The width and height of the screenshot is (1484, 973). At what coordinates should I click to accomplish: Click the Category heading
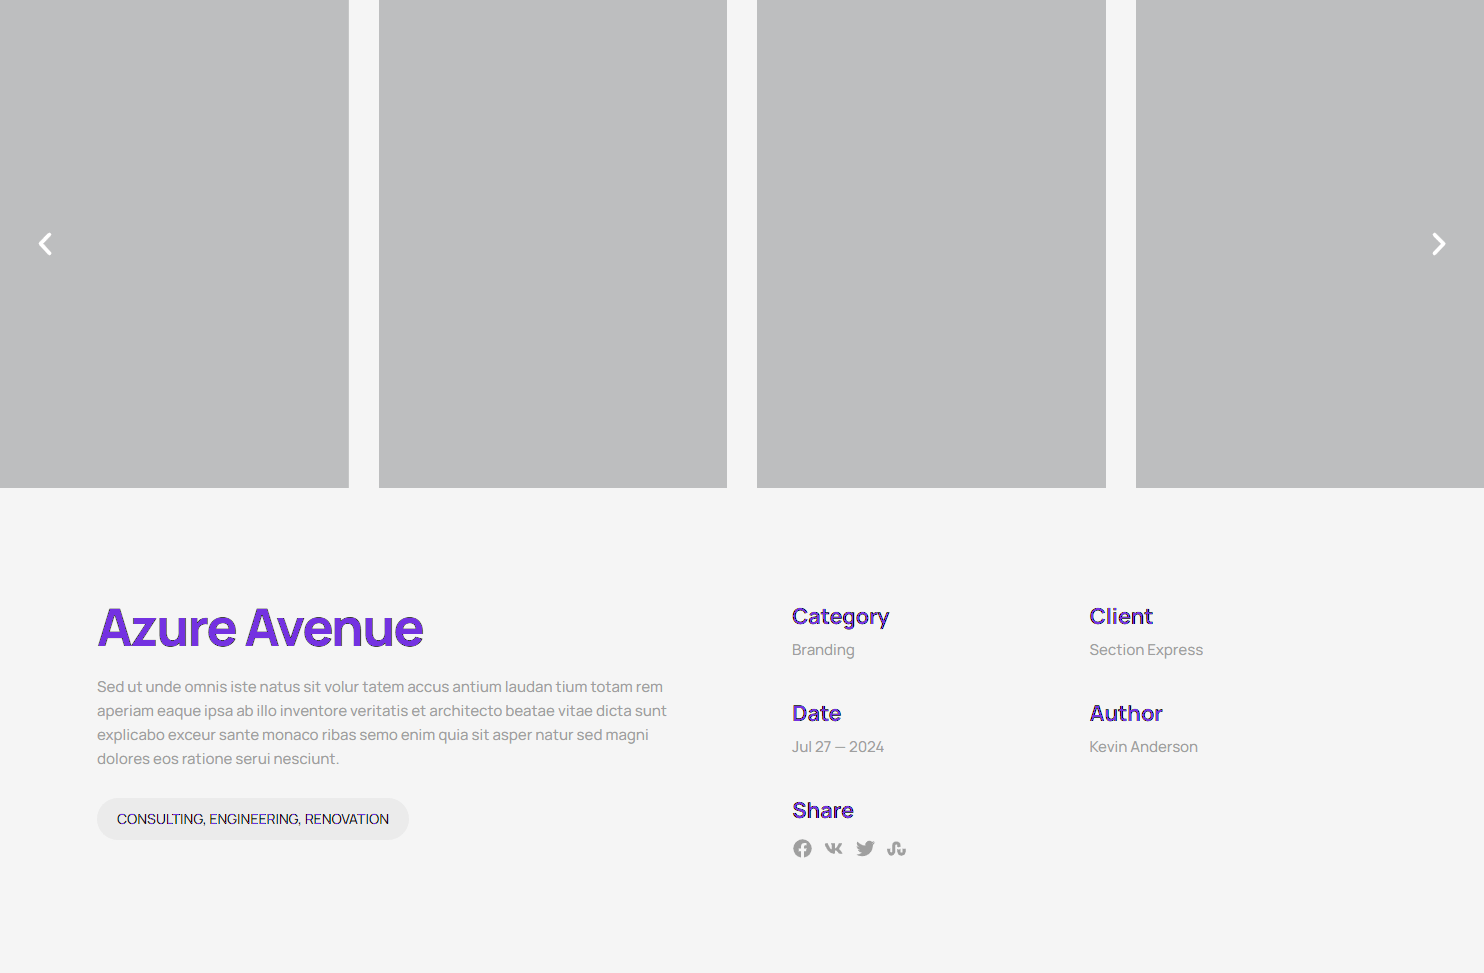[840, 616]
